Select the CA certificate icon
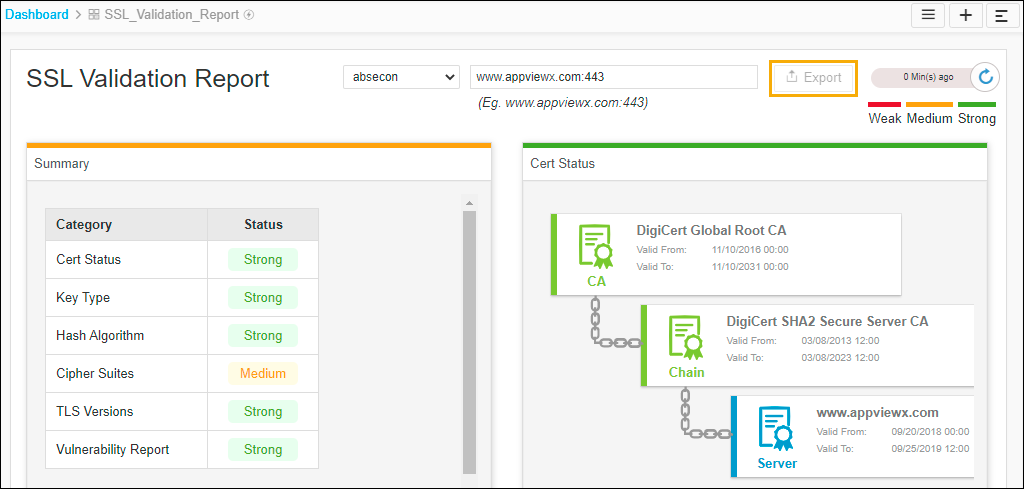 [596, 247]
